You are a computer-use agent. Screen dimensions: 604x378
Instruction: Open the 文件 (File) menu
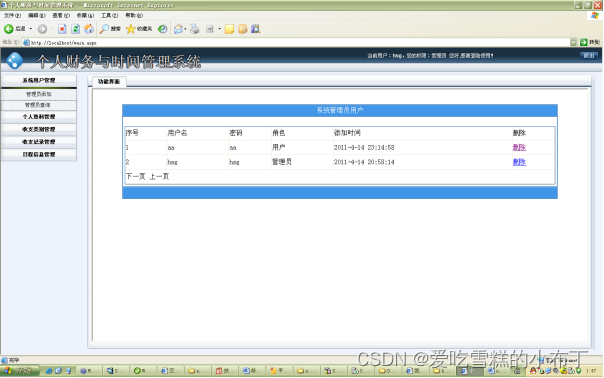click(x=12, y=15)
